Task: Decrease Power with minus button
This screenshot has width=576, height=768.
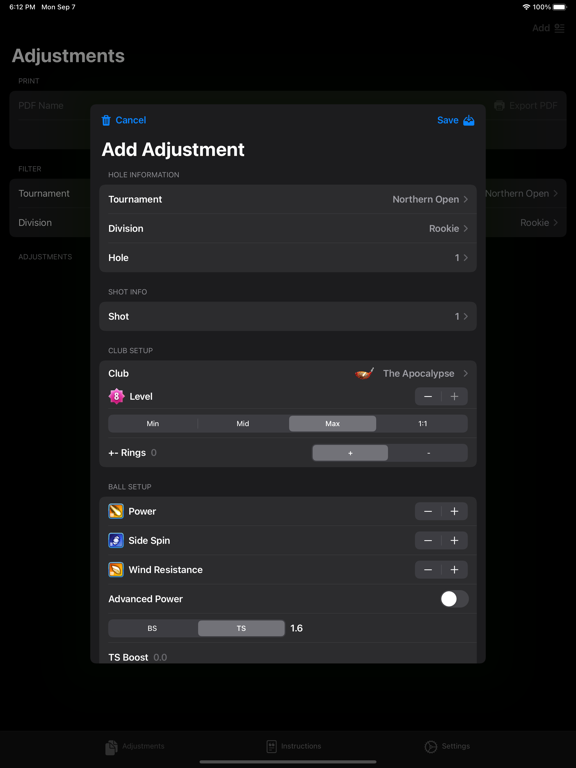Action: pos(428,511)
